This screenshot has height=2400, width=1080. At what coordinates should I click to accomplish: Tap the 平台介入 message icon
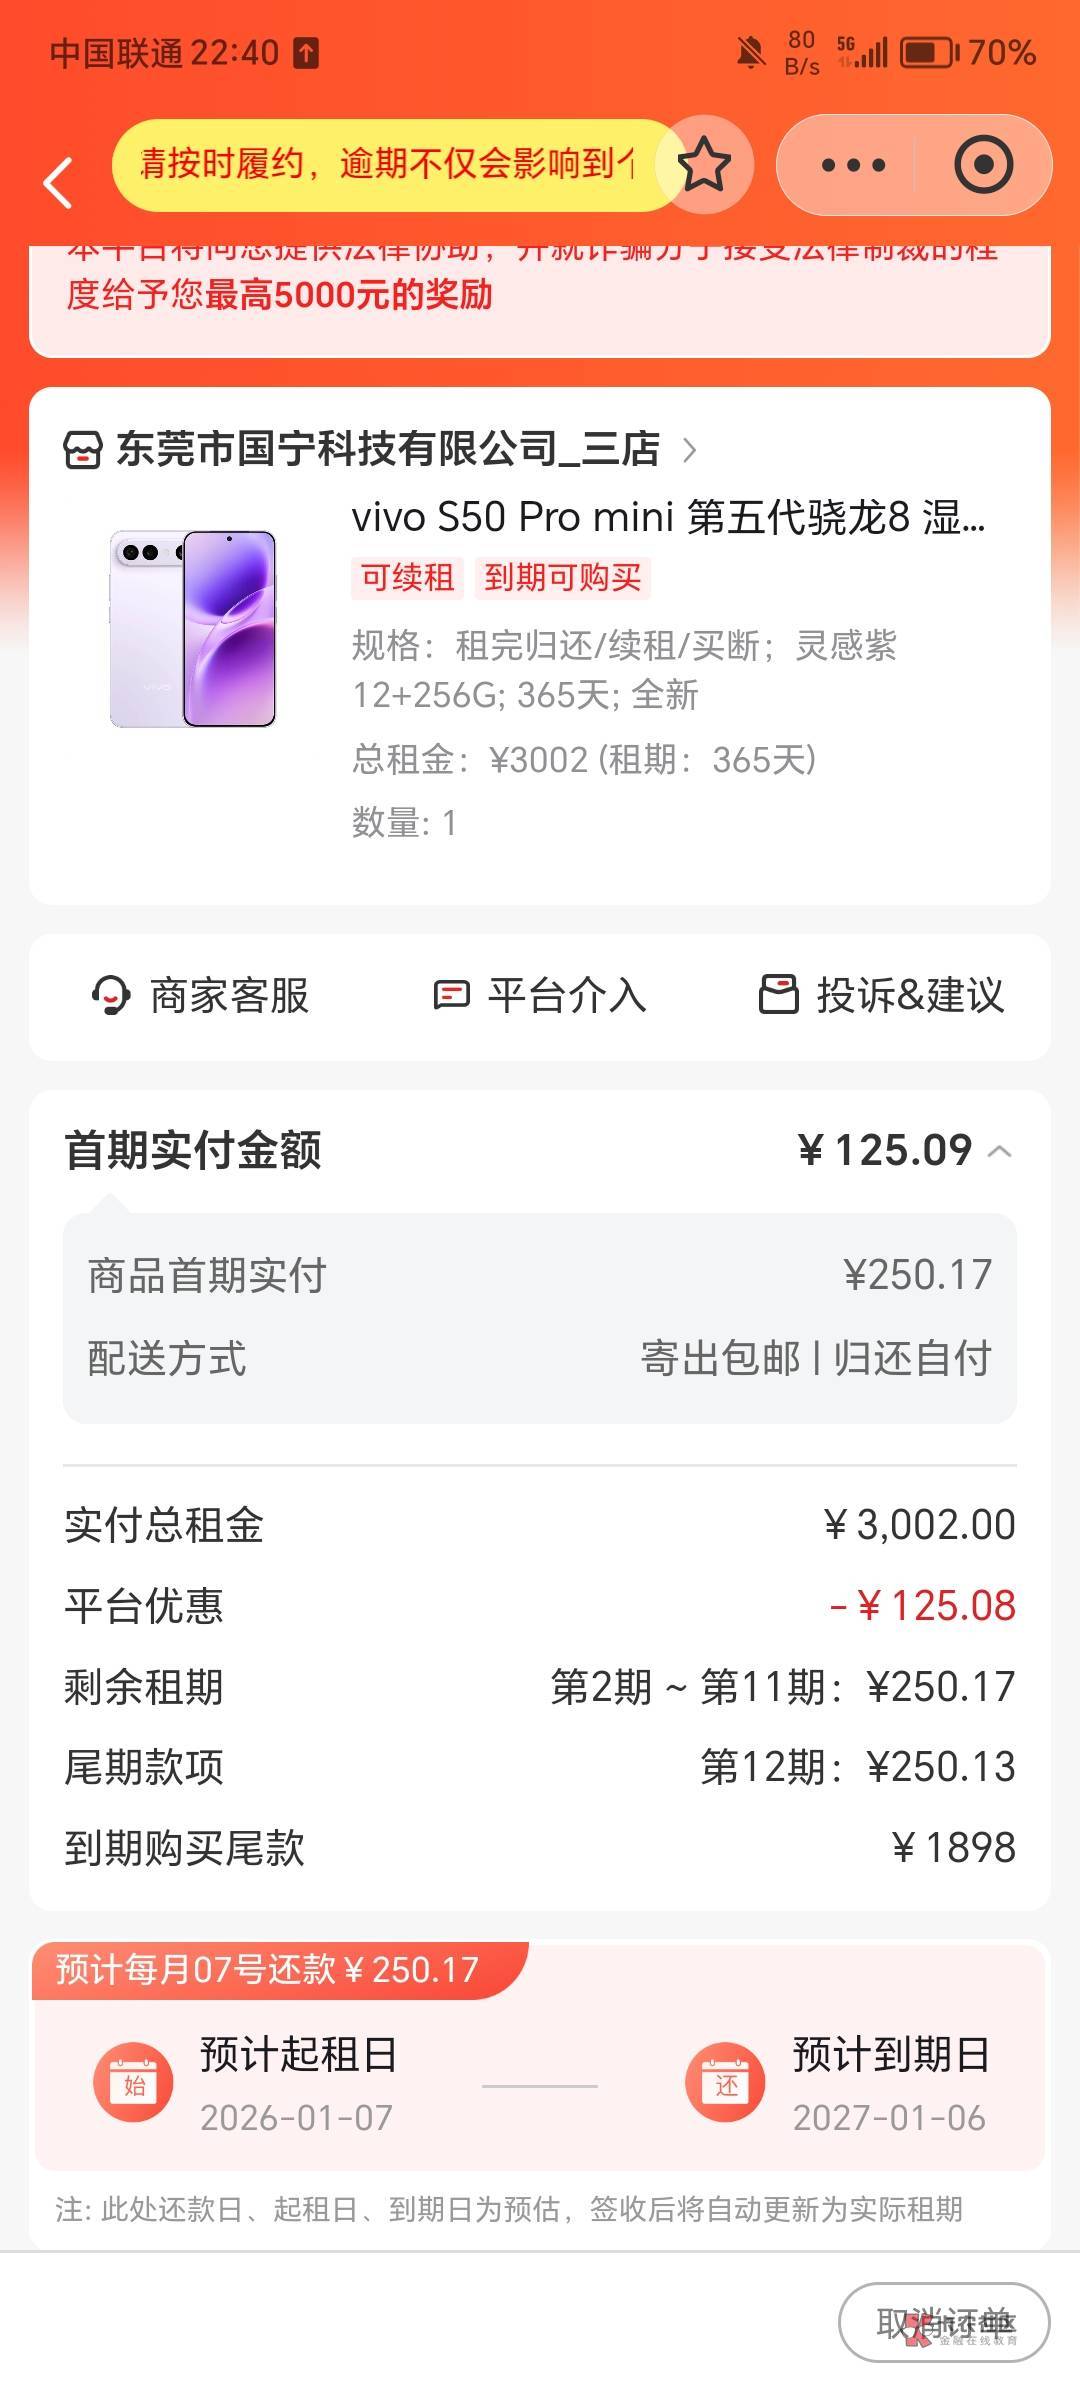click(x=451, y=996)
